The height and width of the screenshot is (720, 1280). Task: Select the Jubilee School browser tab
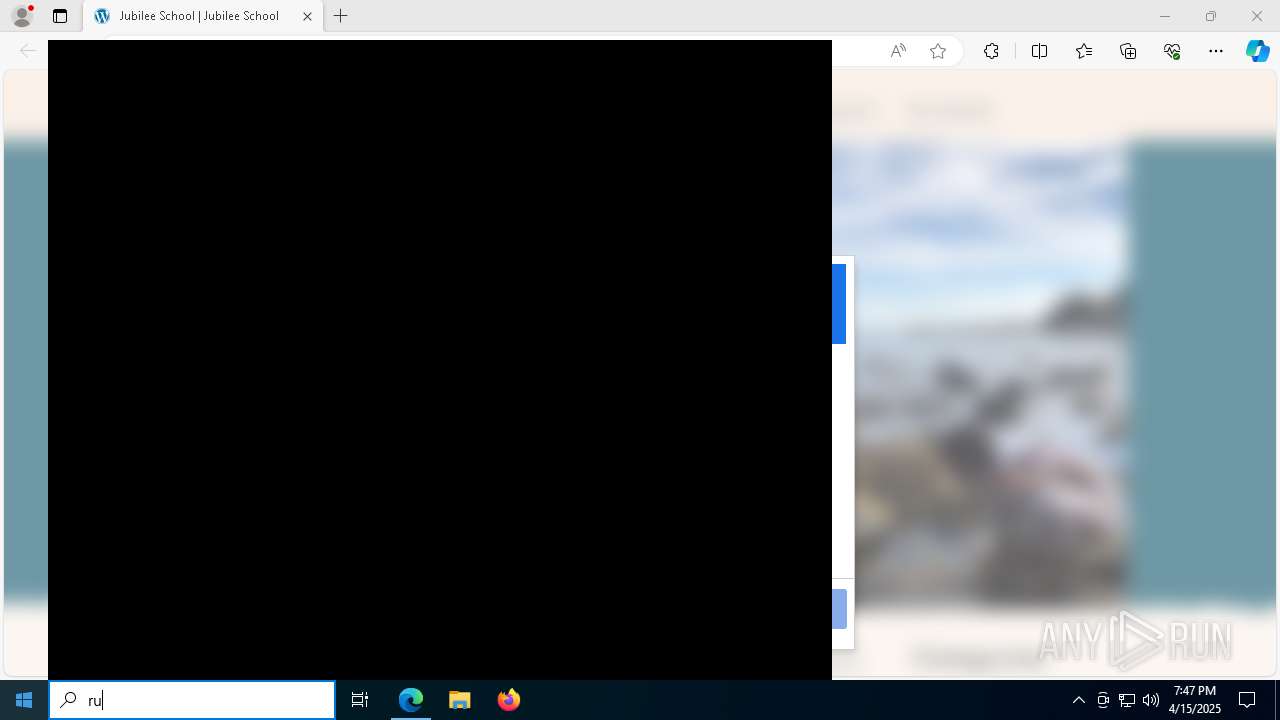202,16
